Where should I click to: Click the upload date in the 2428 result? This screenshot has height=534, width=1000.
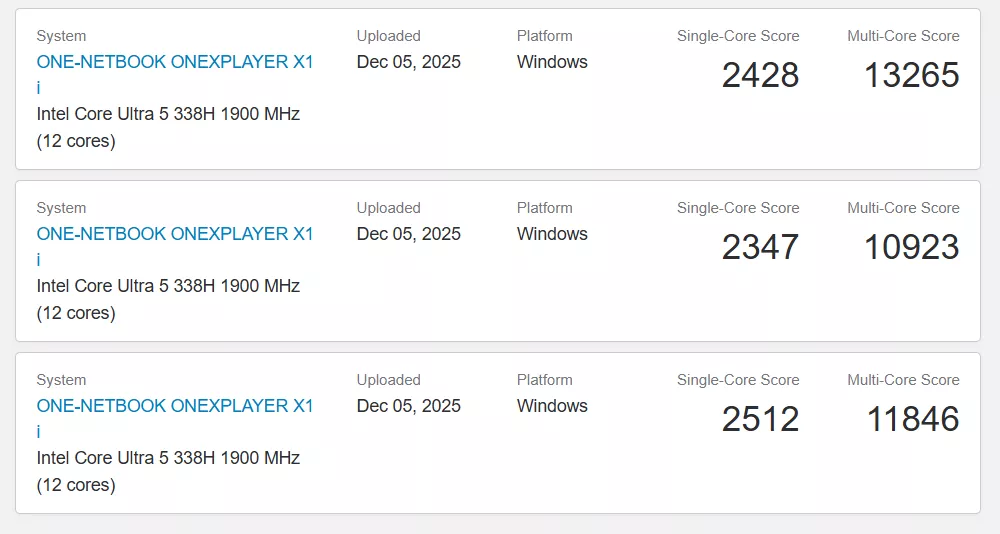[408, 62]
